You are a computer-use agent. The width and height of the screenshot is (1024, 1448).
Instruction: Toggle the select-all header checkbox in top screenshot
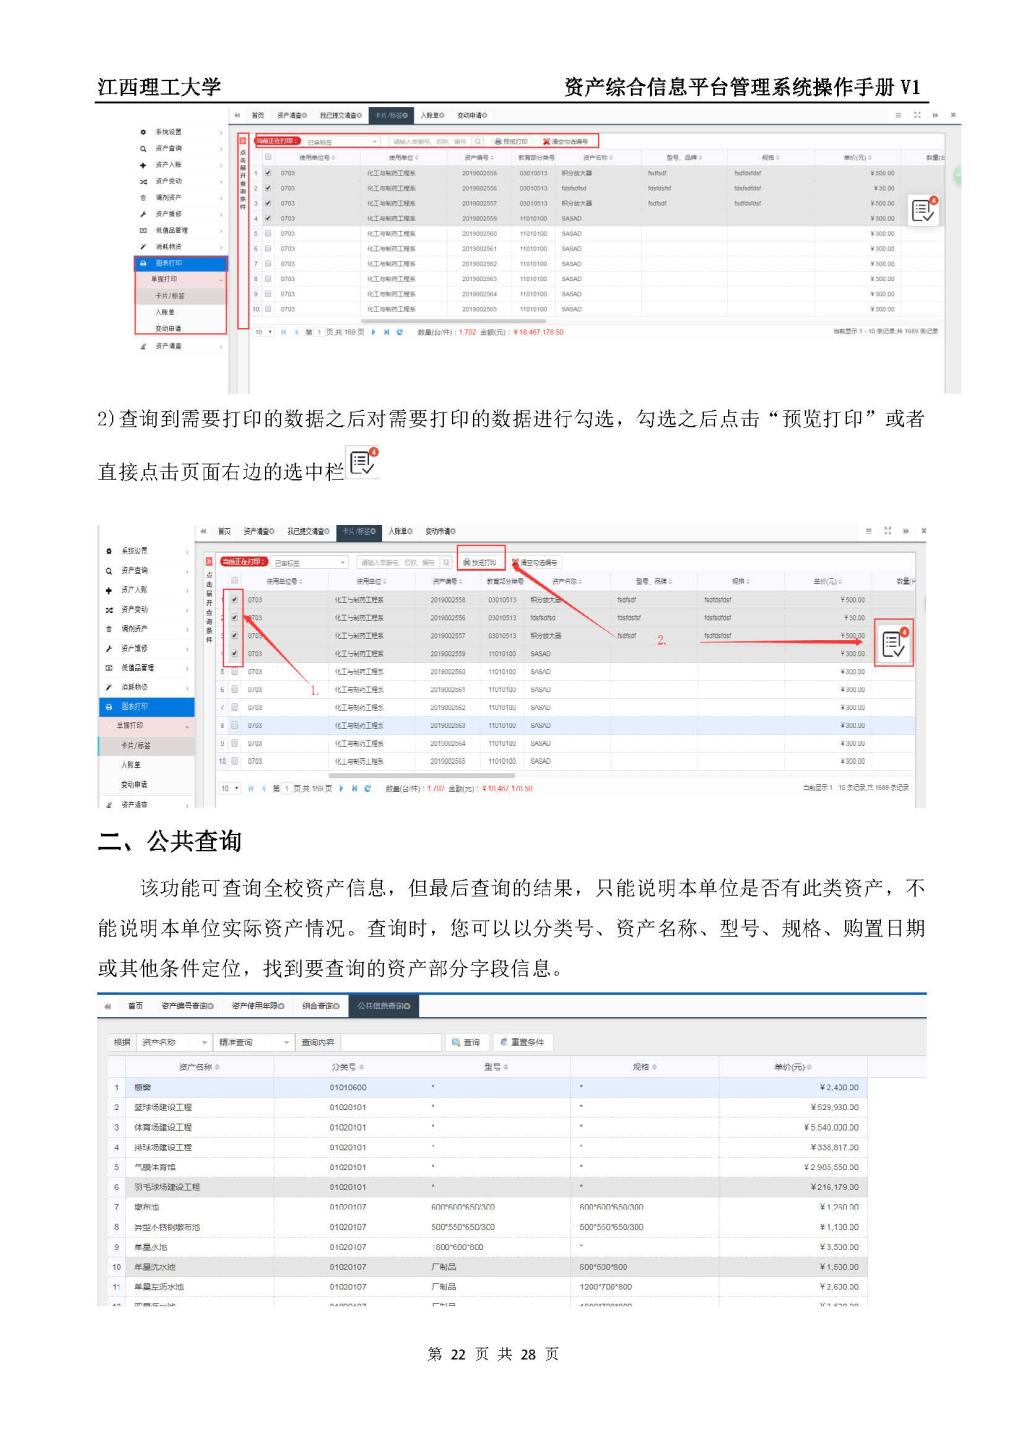pos(268,157)
